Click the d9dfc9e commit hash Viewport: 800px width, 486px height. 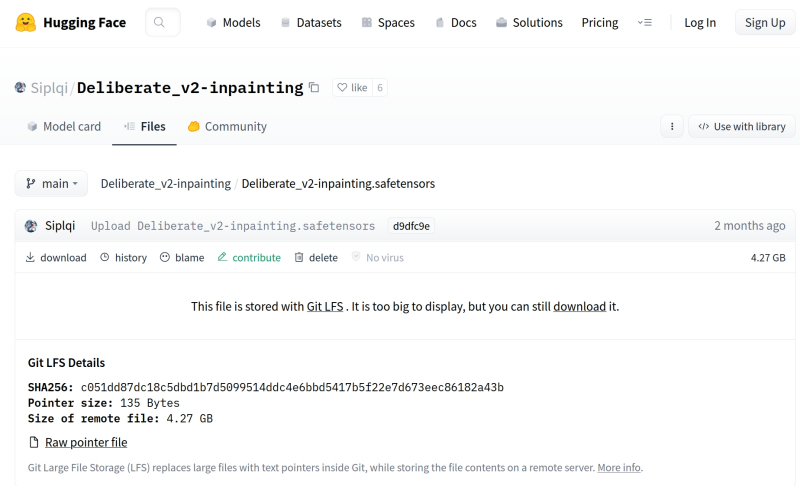411,226
